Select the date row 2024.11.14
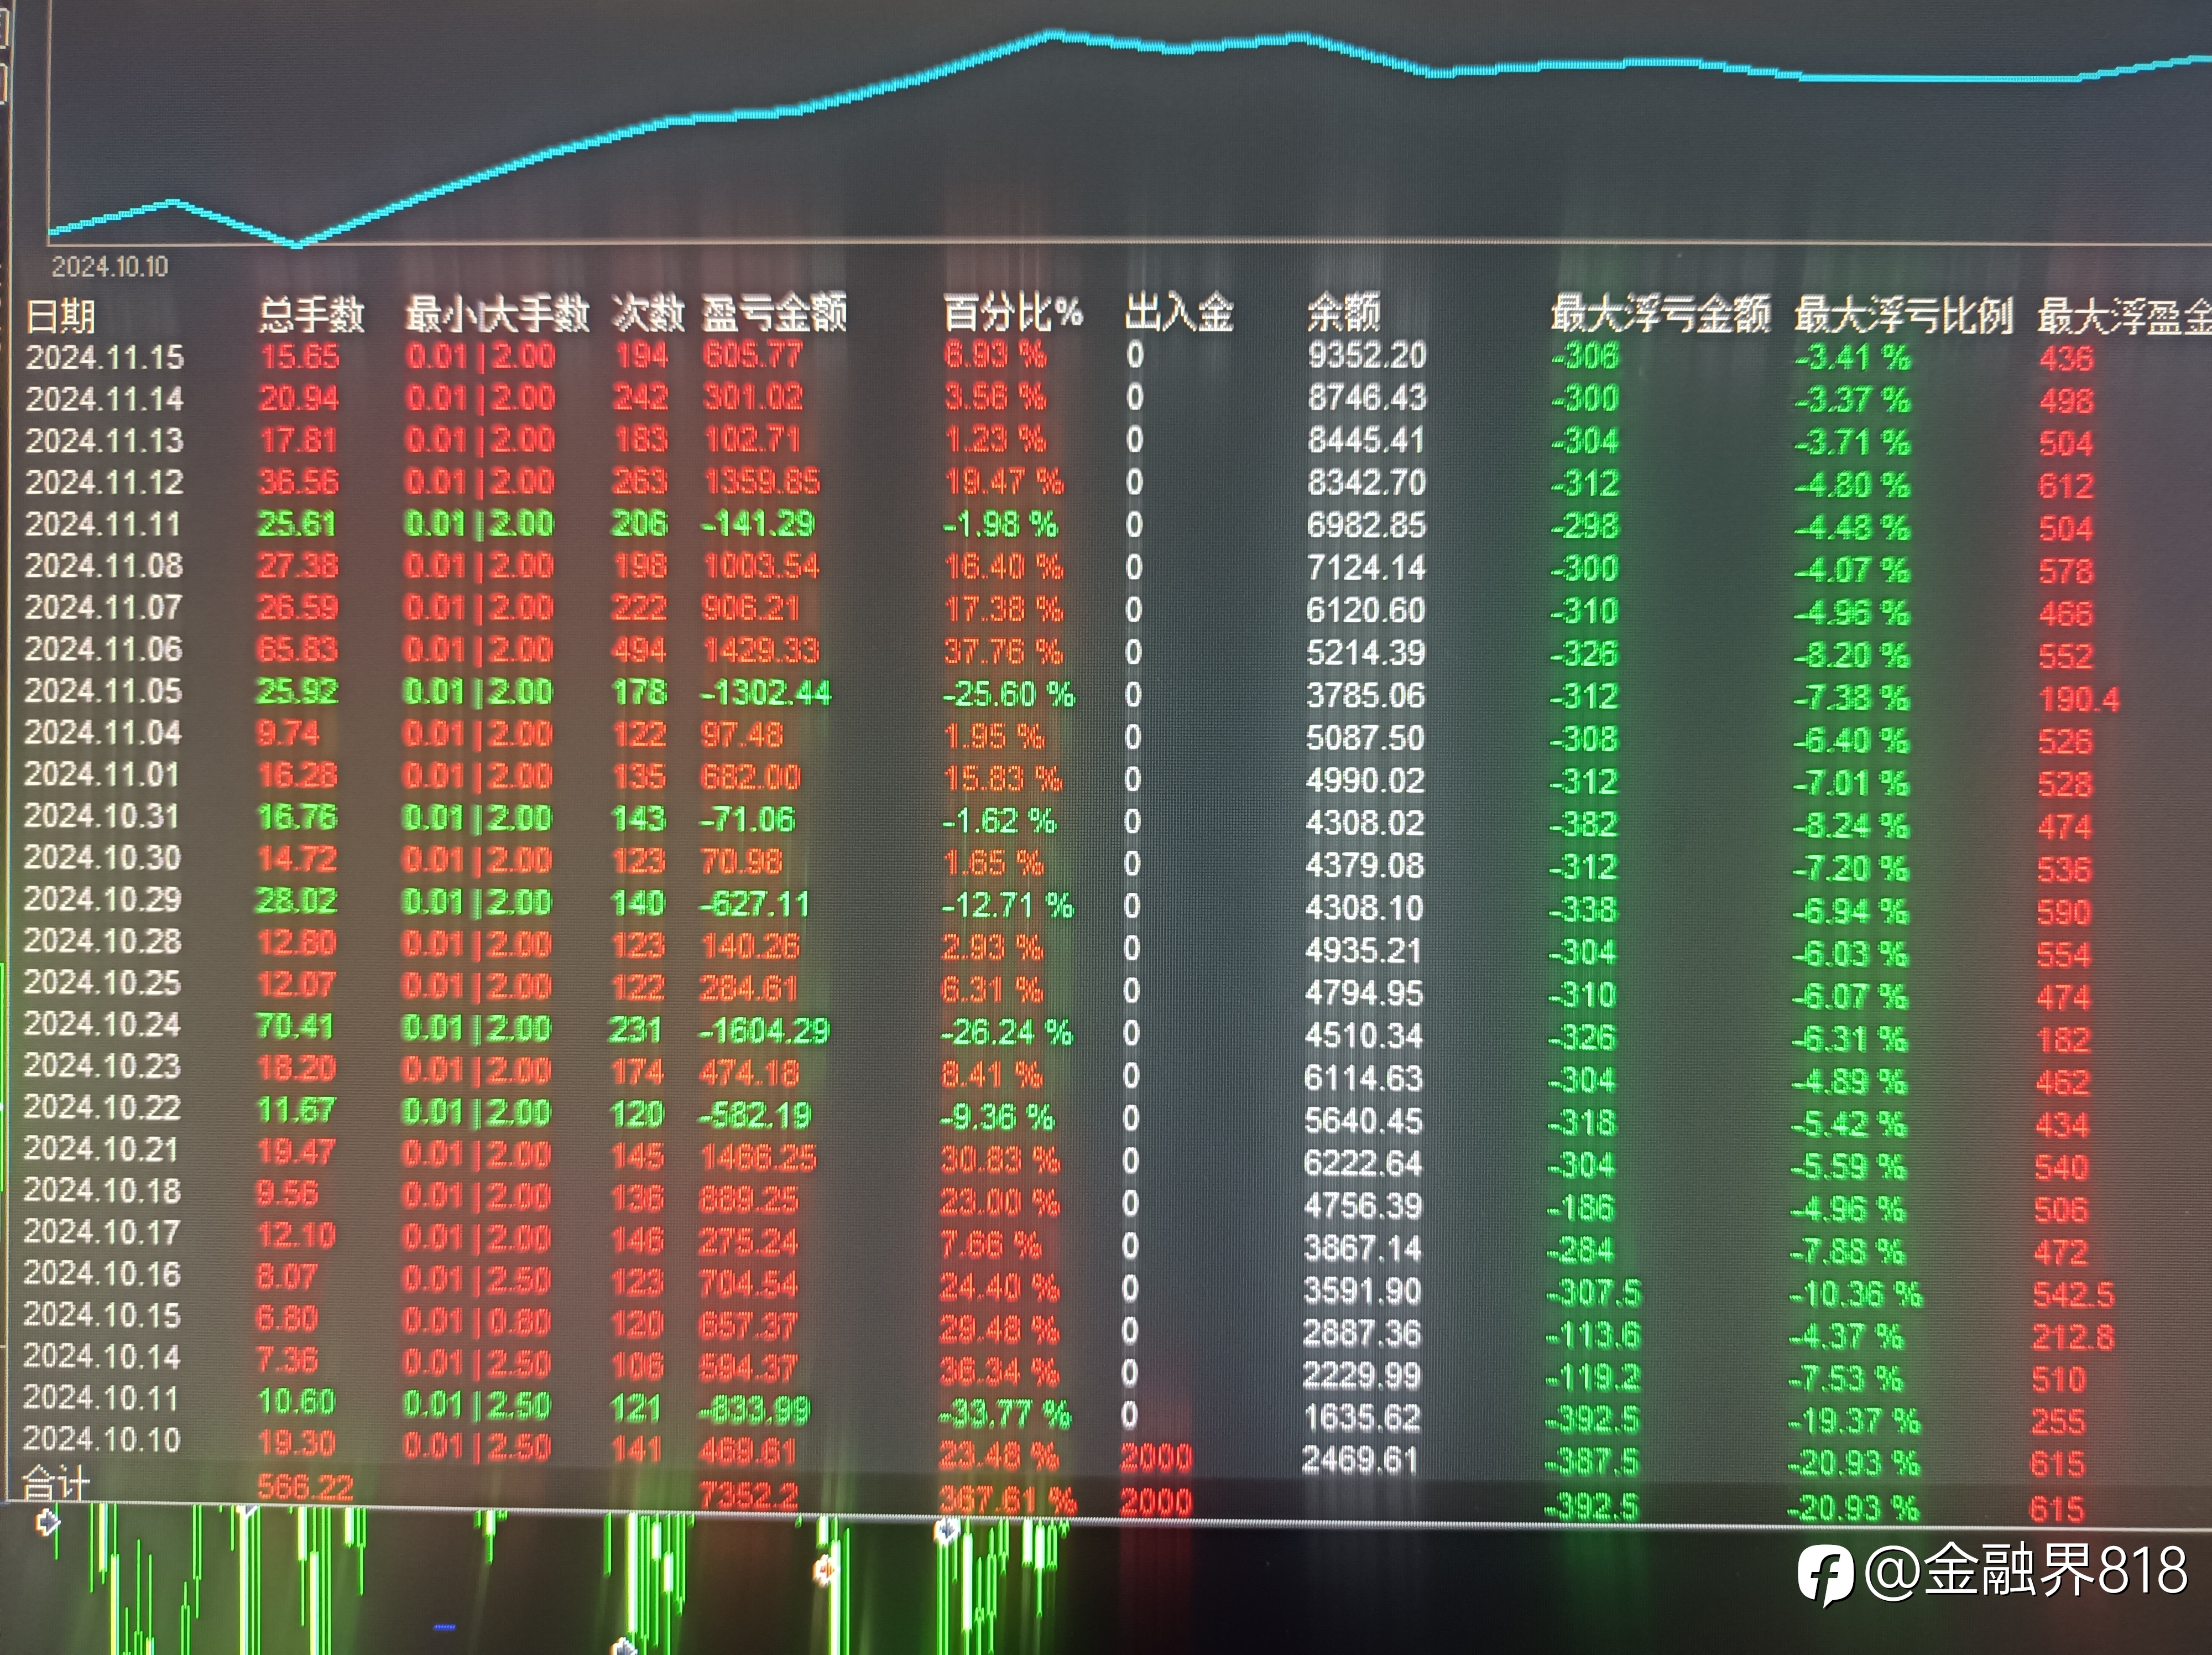 pos(105,399)
